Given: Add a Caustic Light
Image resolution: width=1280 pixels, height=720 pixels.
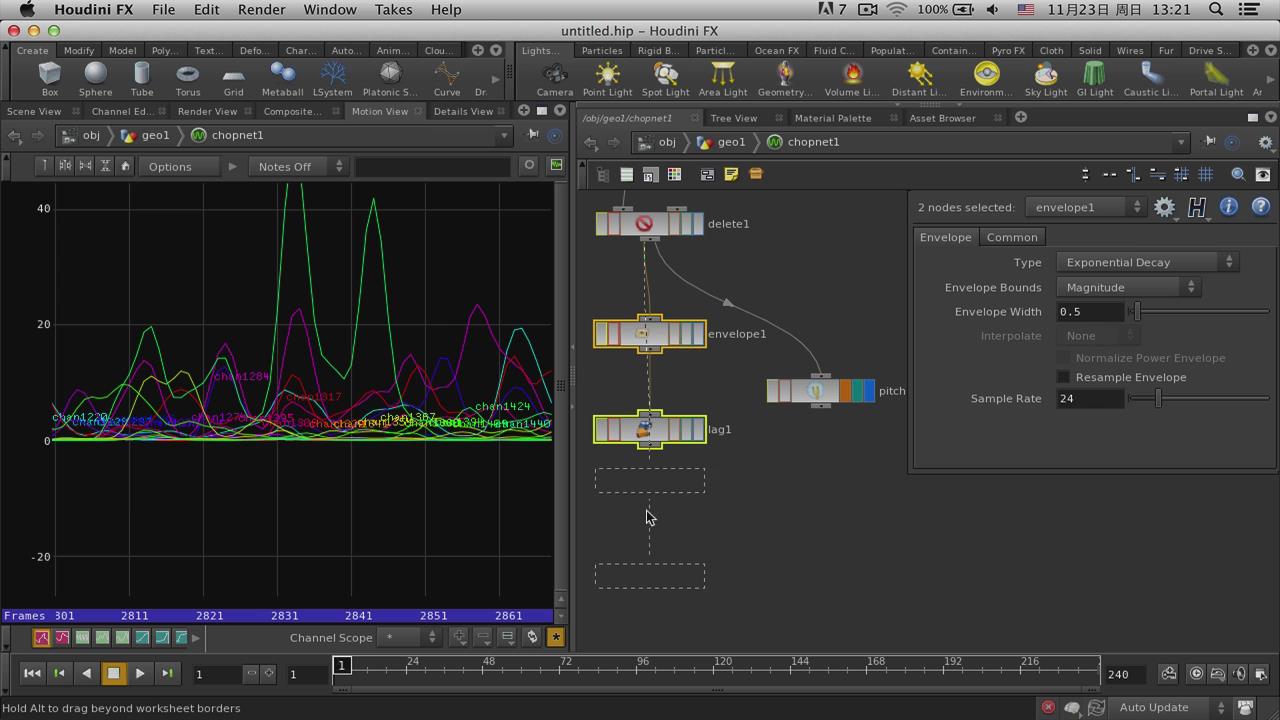Looking at the screenshot, I should 1151,79.
